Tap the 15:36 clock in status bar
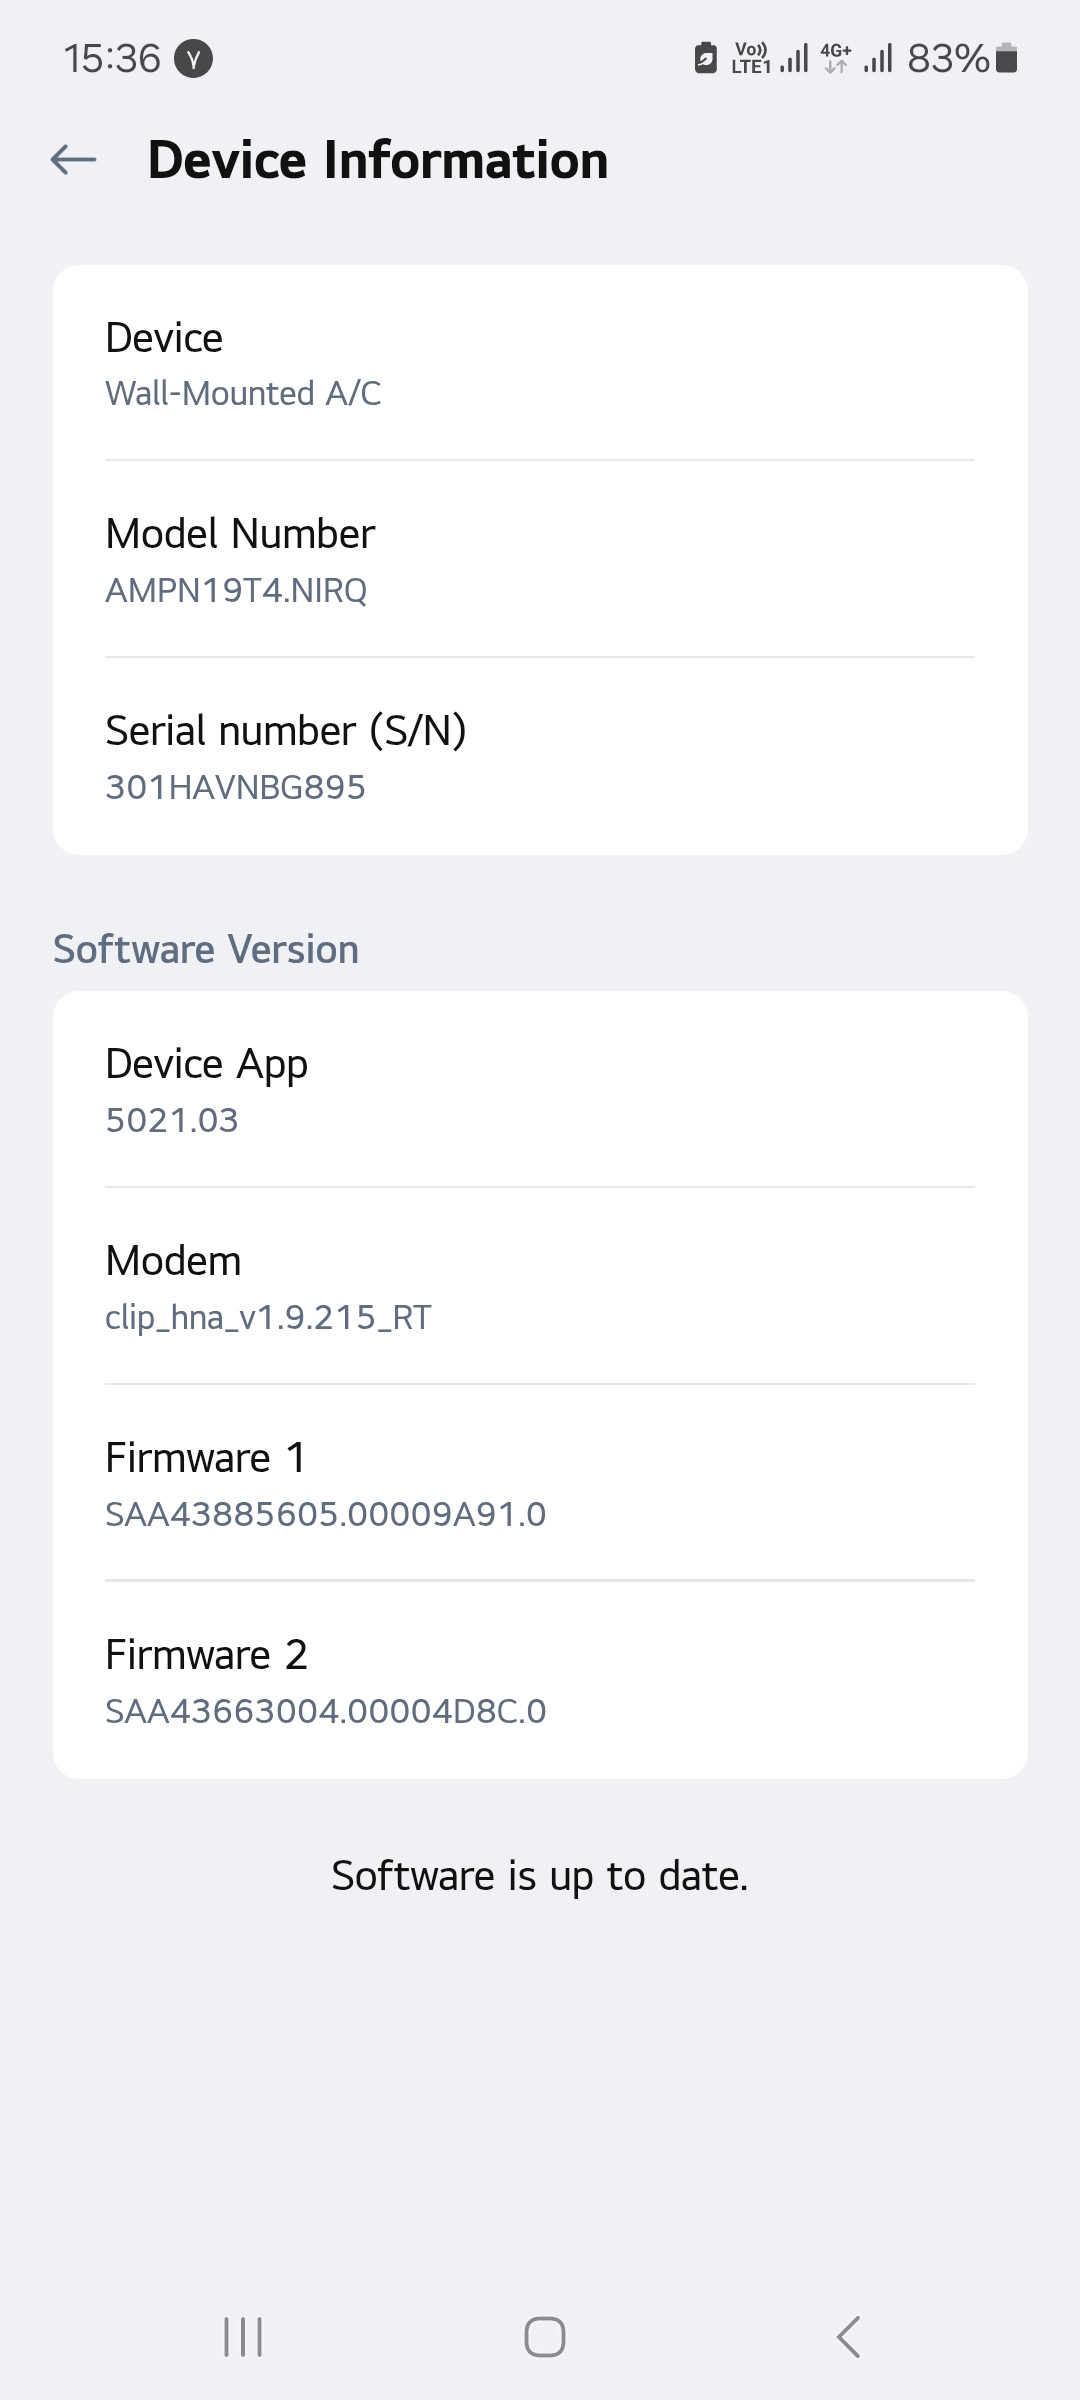 (112, 59)
